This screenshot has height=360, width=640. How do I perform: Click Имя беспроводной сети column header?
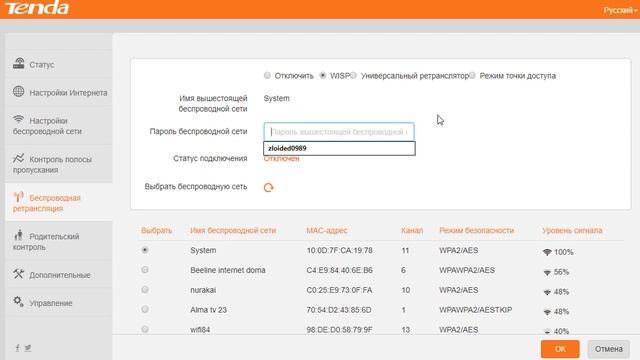tap(233, 231)
